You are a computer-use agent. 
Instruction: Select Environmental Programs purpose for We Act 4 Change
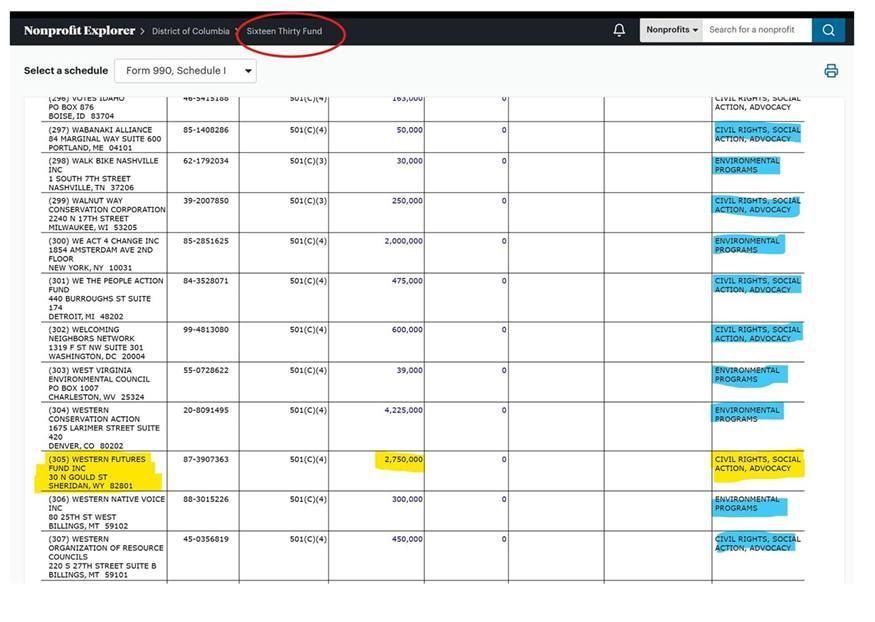click(747, 245)
